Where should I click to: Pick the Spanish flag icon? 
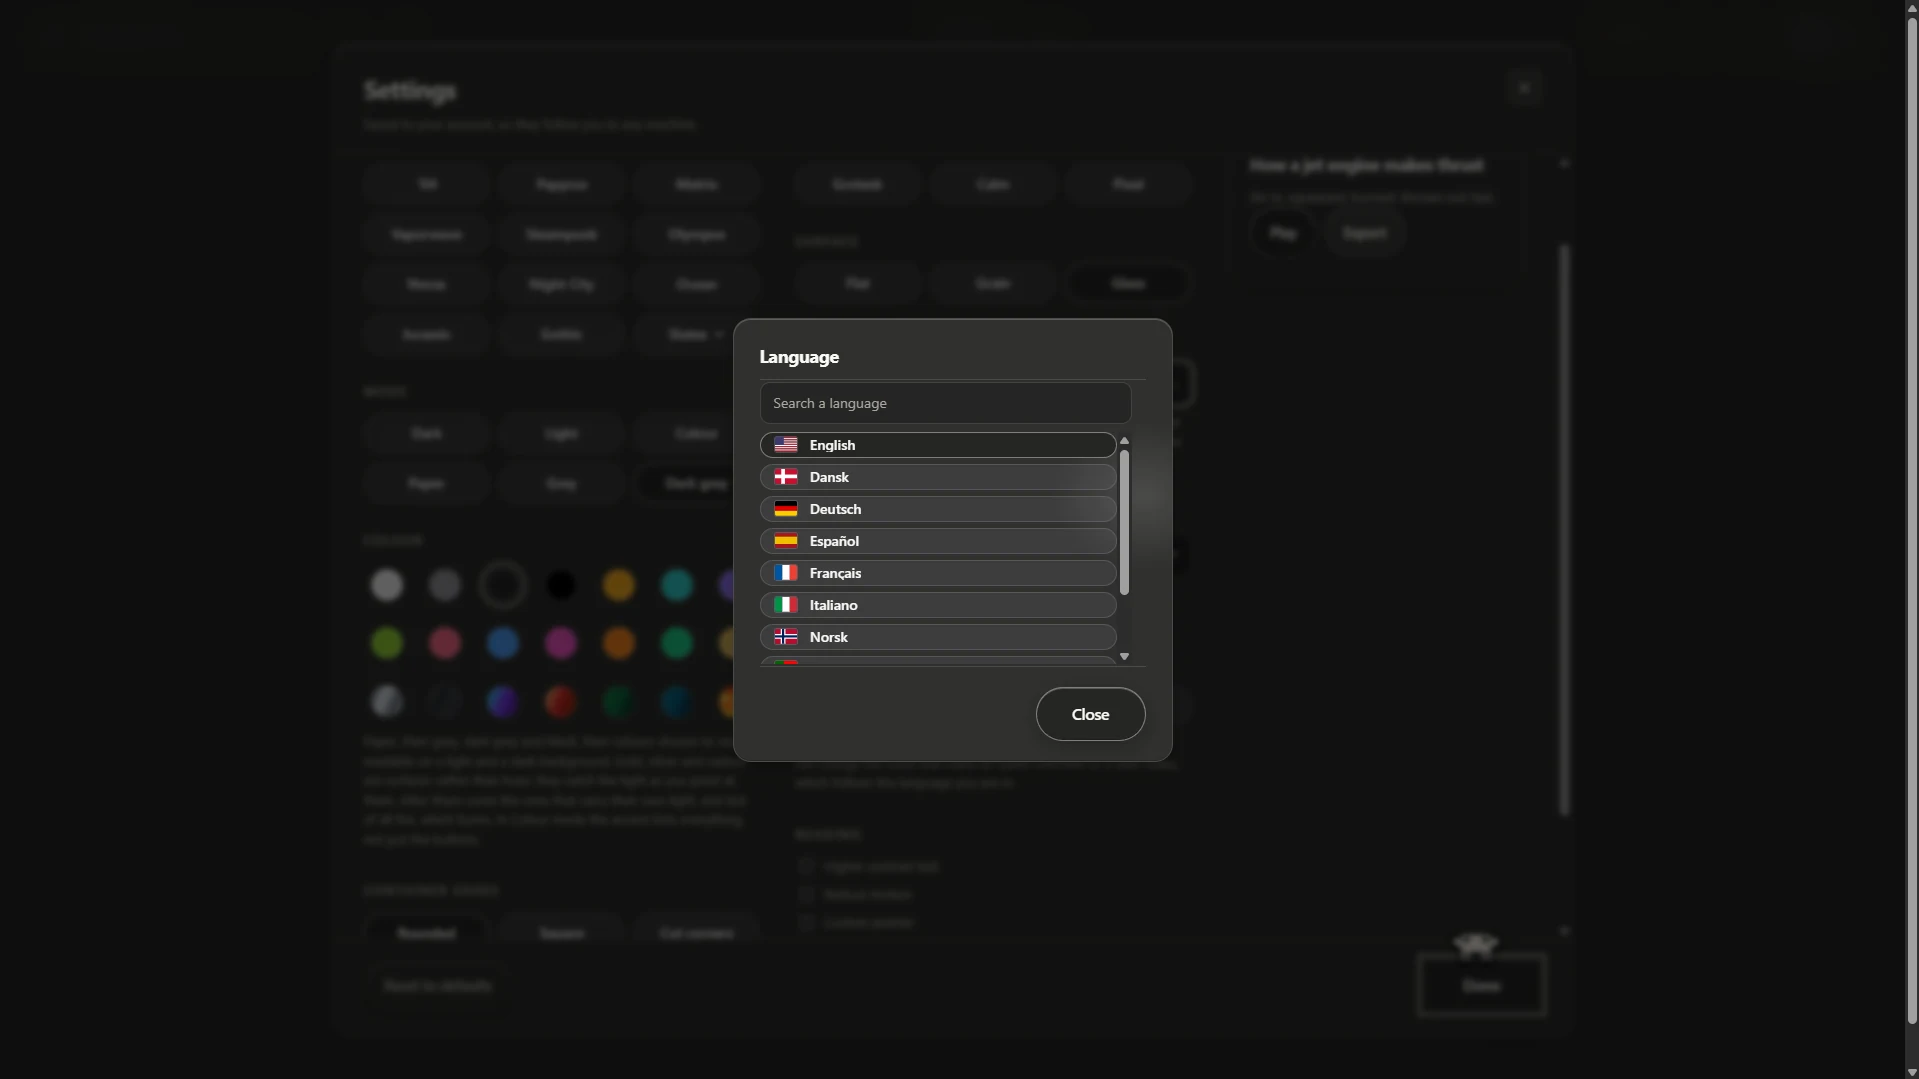(x=786, y=541)
